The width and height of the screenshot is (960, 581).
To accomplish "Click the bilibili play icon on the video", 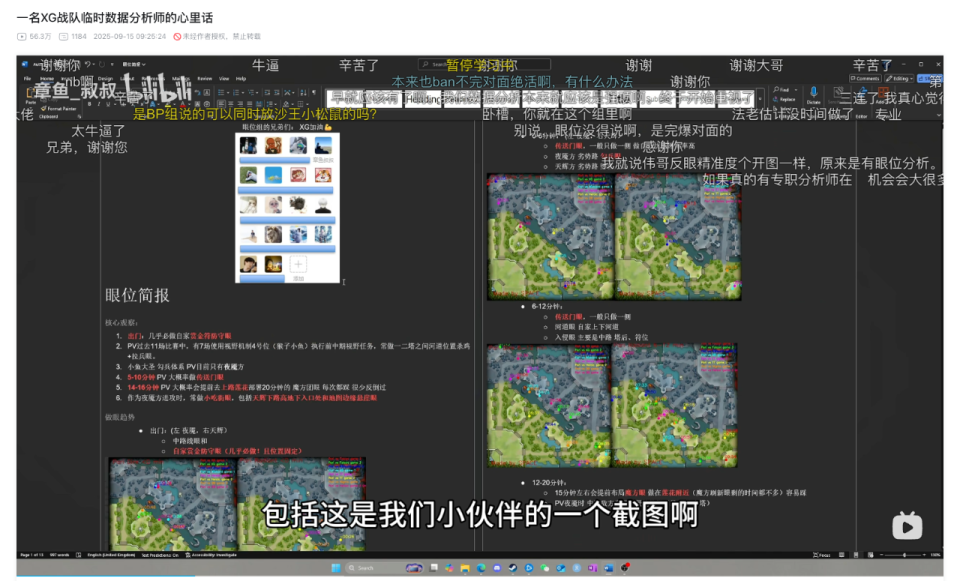I will pos(906,524).
